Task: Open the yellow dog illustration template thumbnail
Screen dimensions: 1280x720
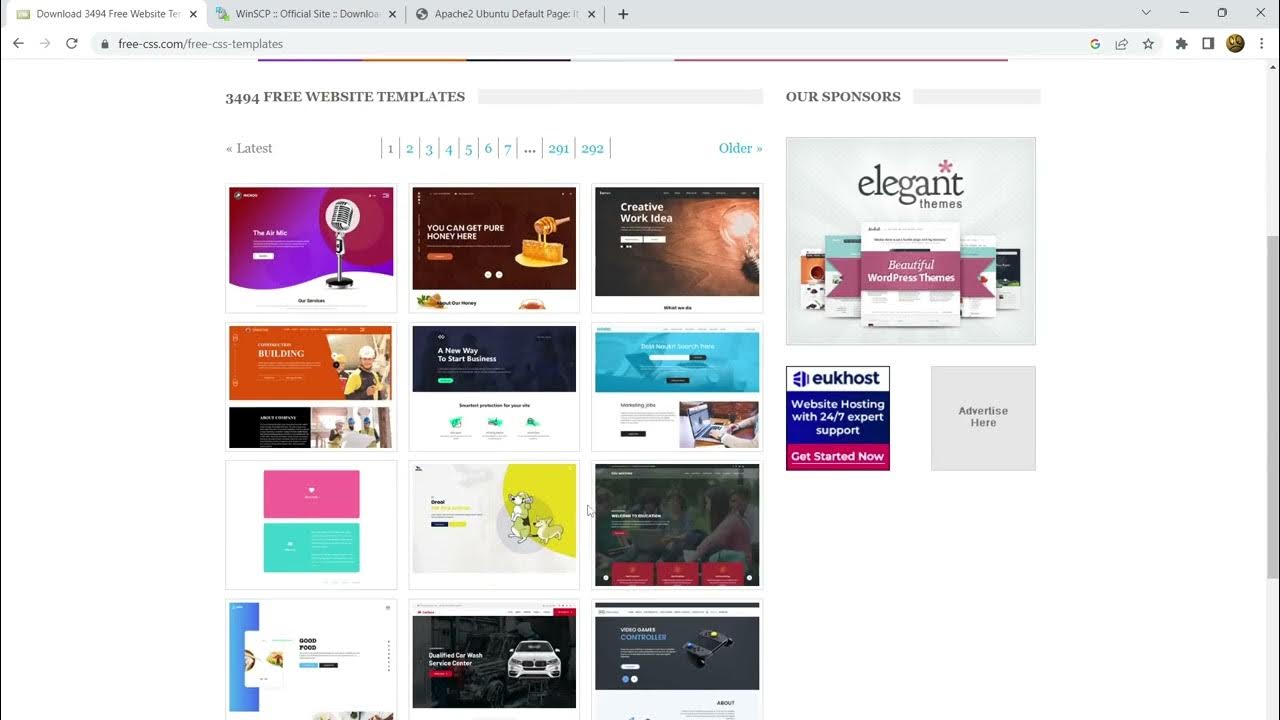Action: 494,525
